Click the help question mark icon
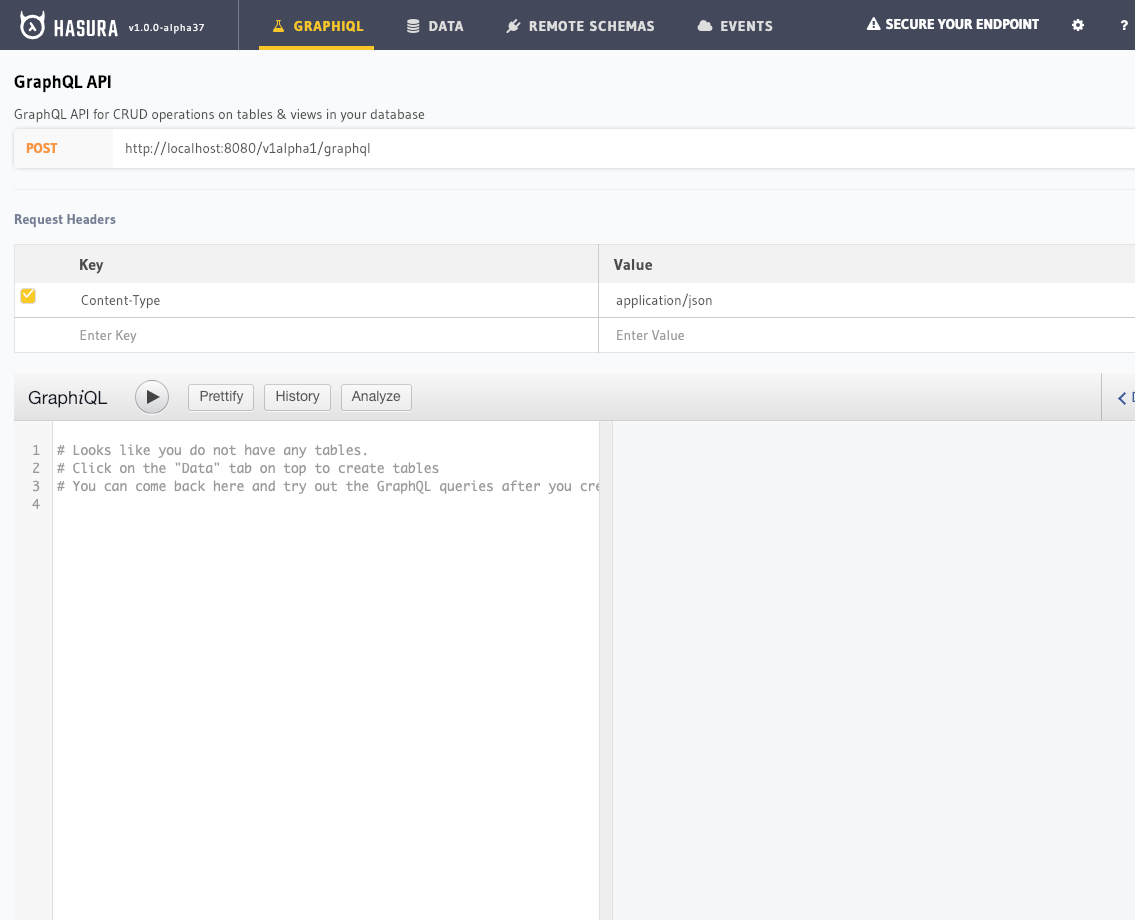This screenshot has width=1135, height=920. [x=1124, y=24]
